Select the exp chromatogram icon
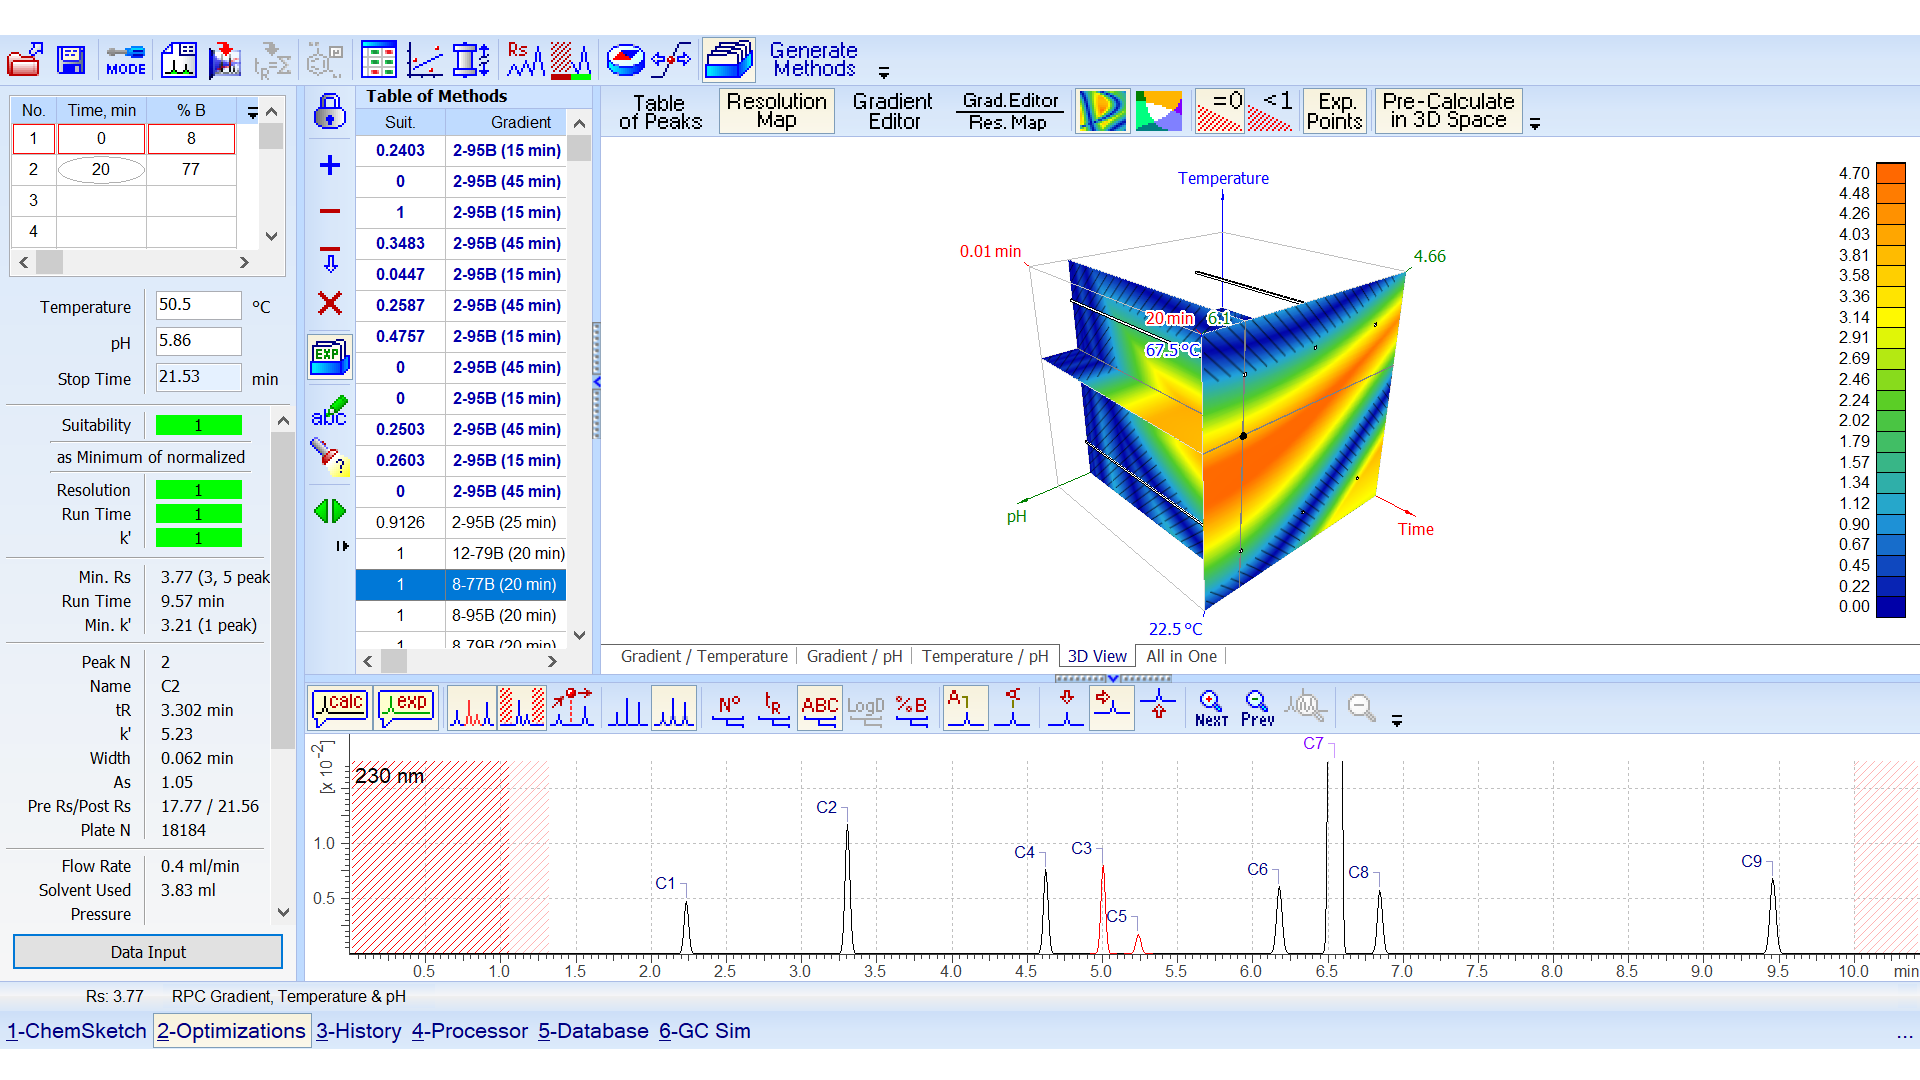 [x=405, y=707]
